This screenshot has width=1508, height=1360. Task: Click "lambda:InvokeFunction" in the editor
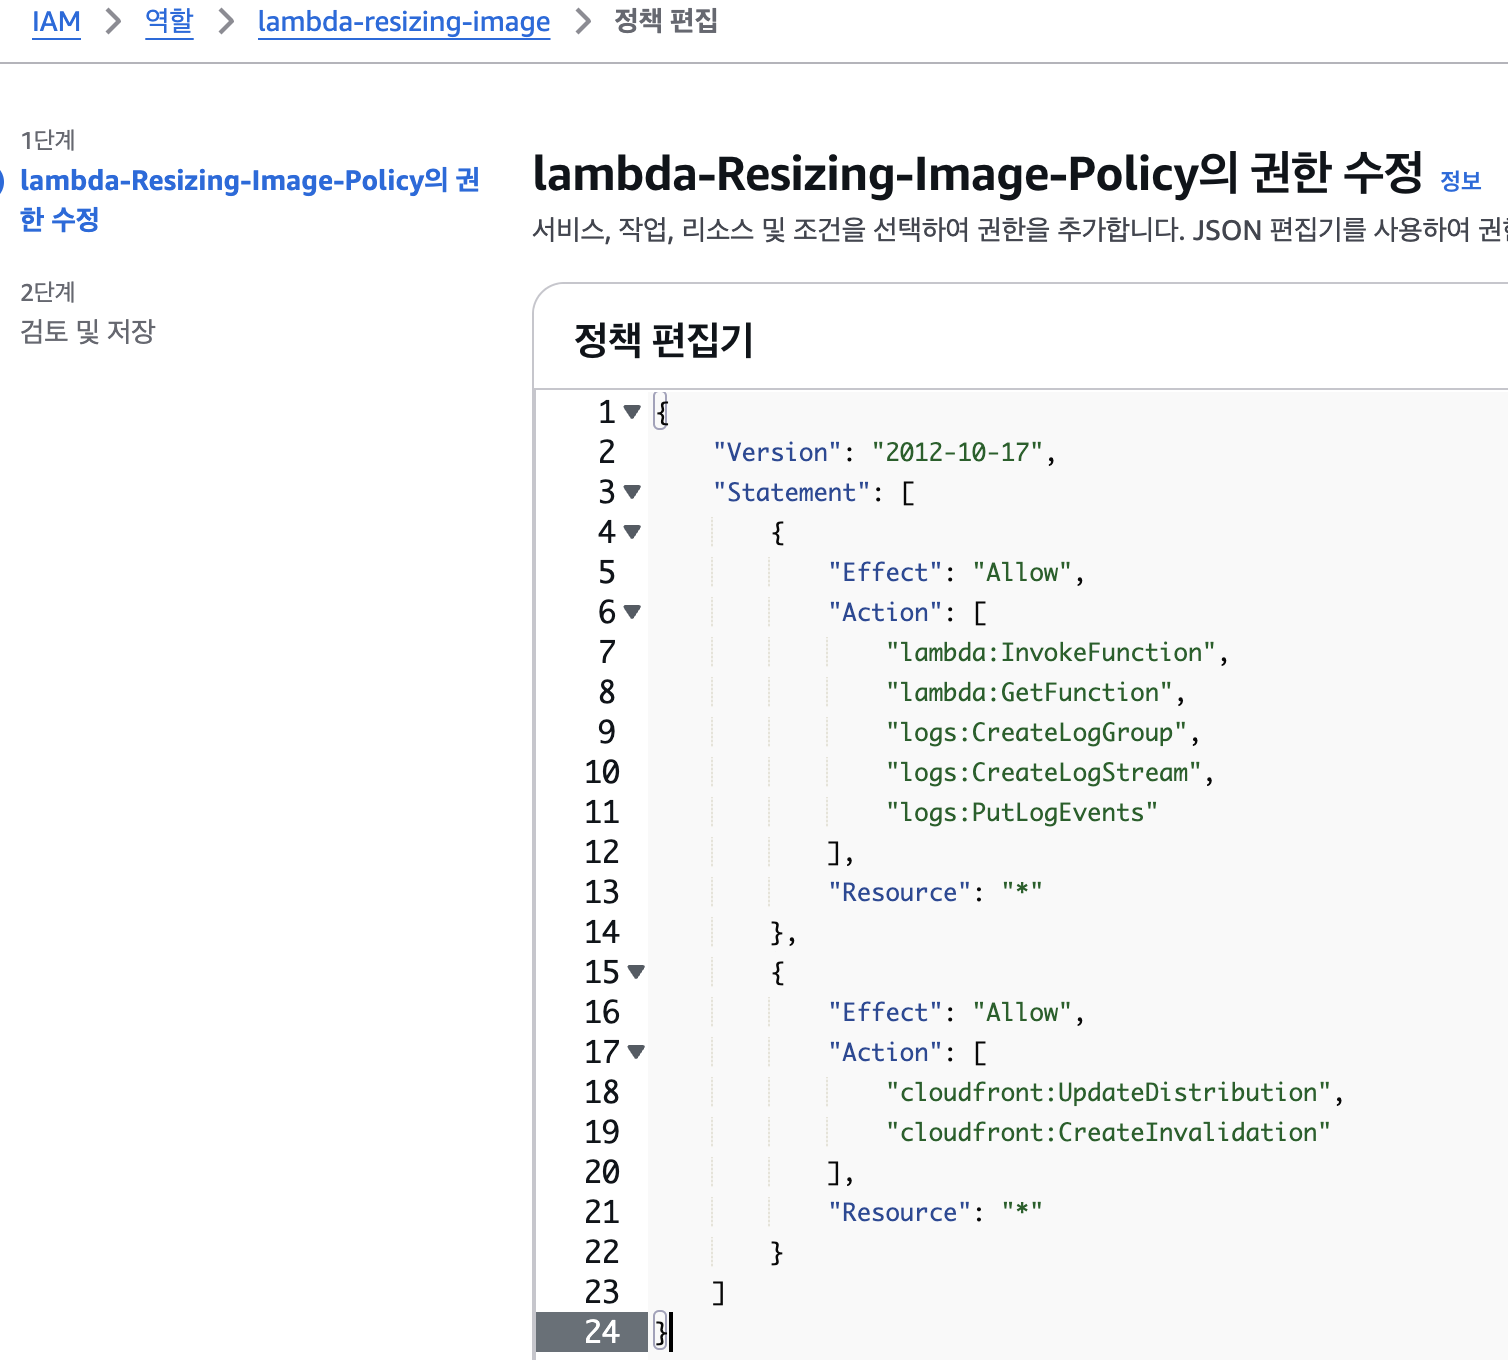[x=1050, y=652]
